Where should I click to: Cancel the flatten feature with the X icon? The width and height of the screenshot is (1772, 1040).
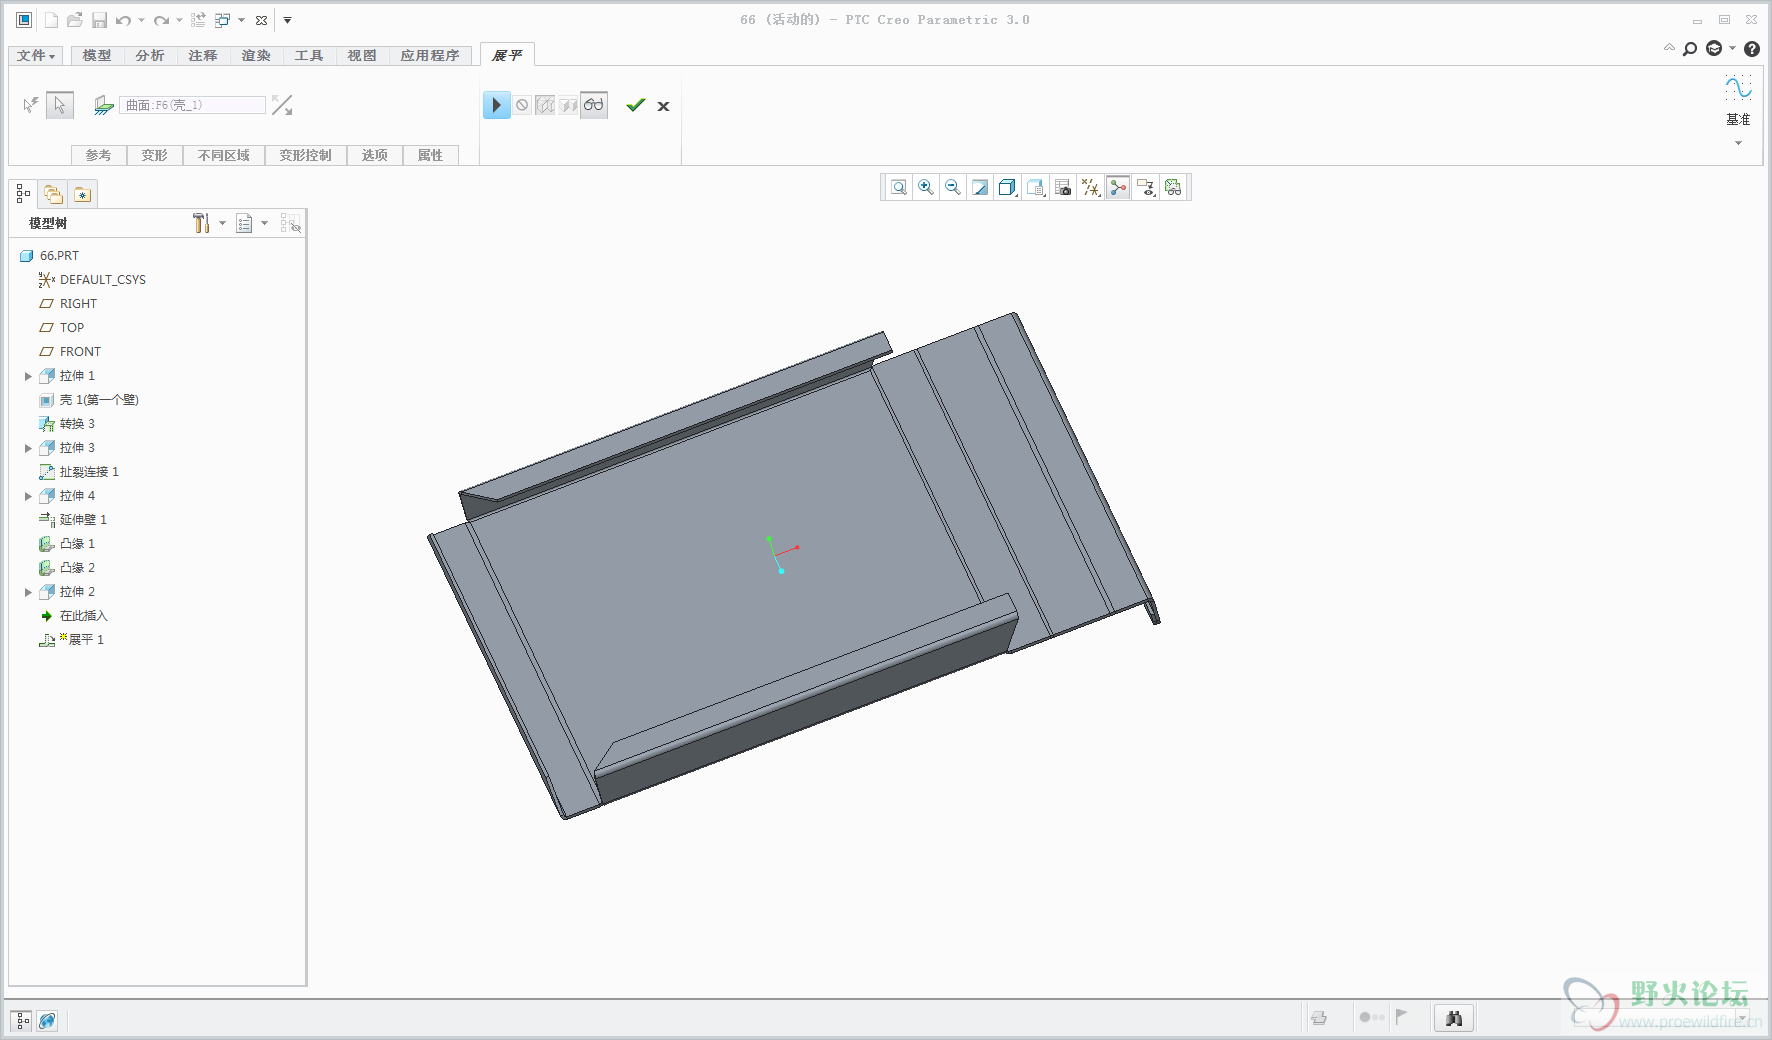pyautogui.click(x=663, y=106)
